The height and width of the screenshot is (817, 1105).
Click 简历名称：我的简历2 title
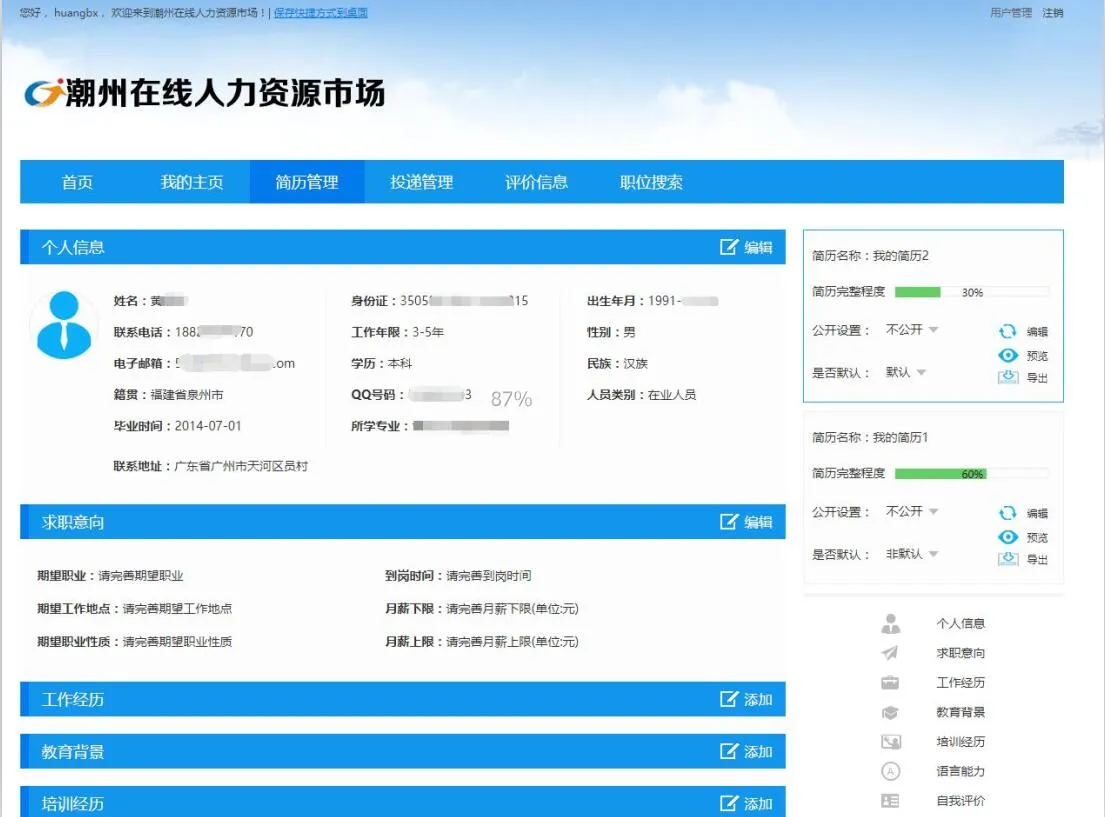click(x=870, y=255)
